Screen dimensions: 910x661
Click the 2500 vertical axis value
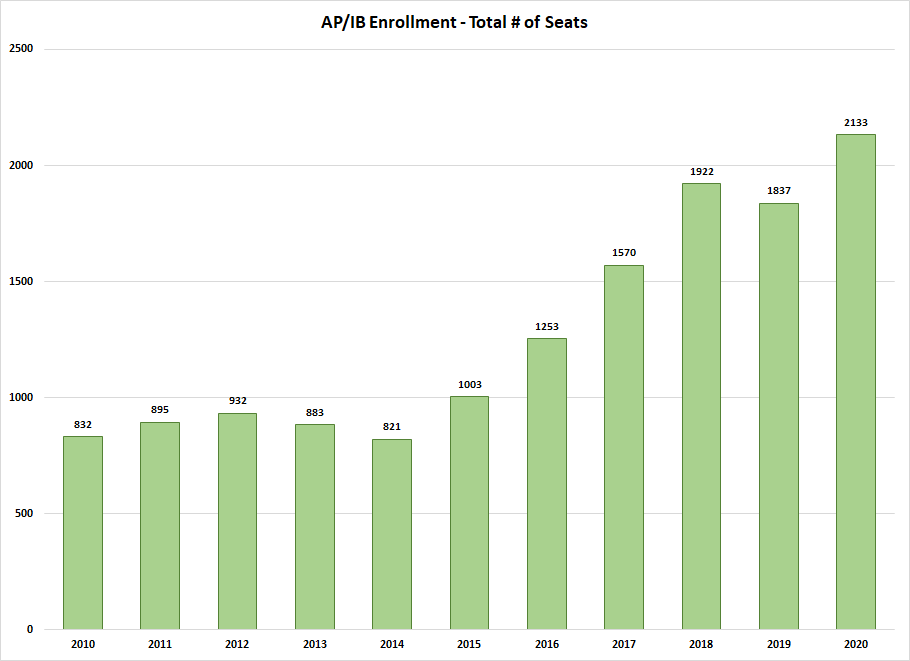[21, 49]
